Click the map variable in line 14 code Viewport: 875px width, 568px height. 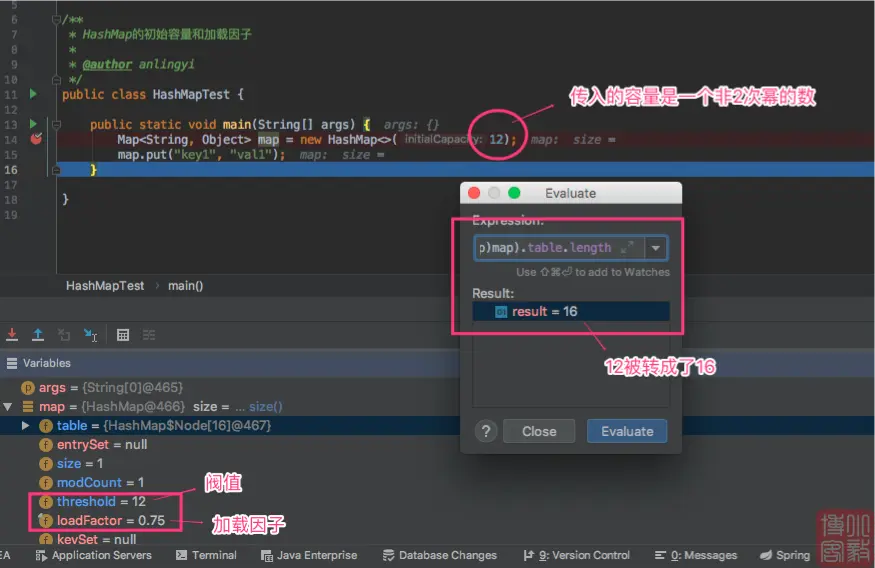[268, 139]
